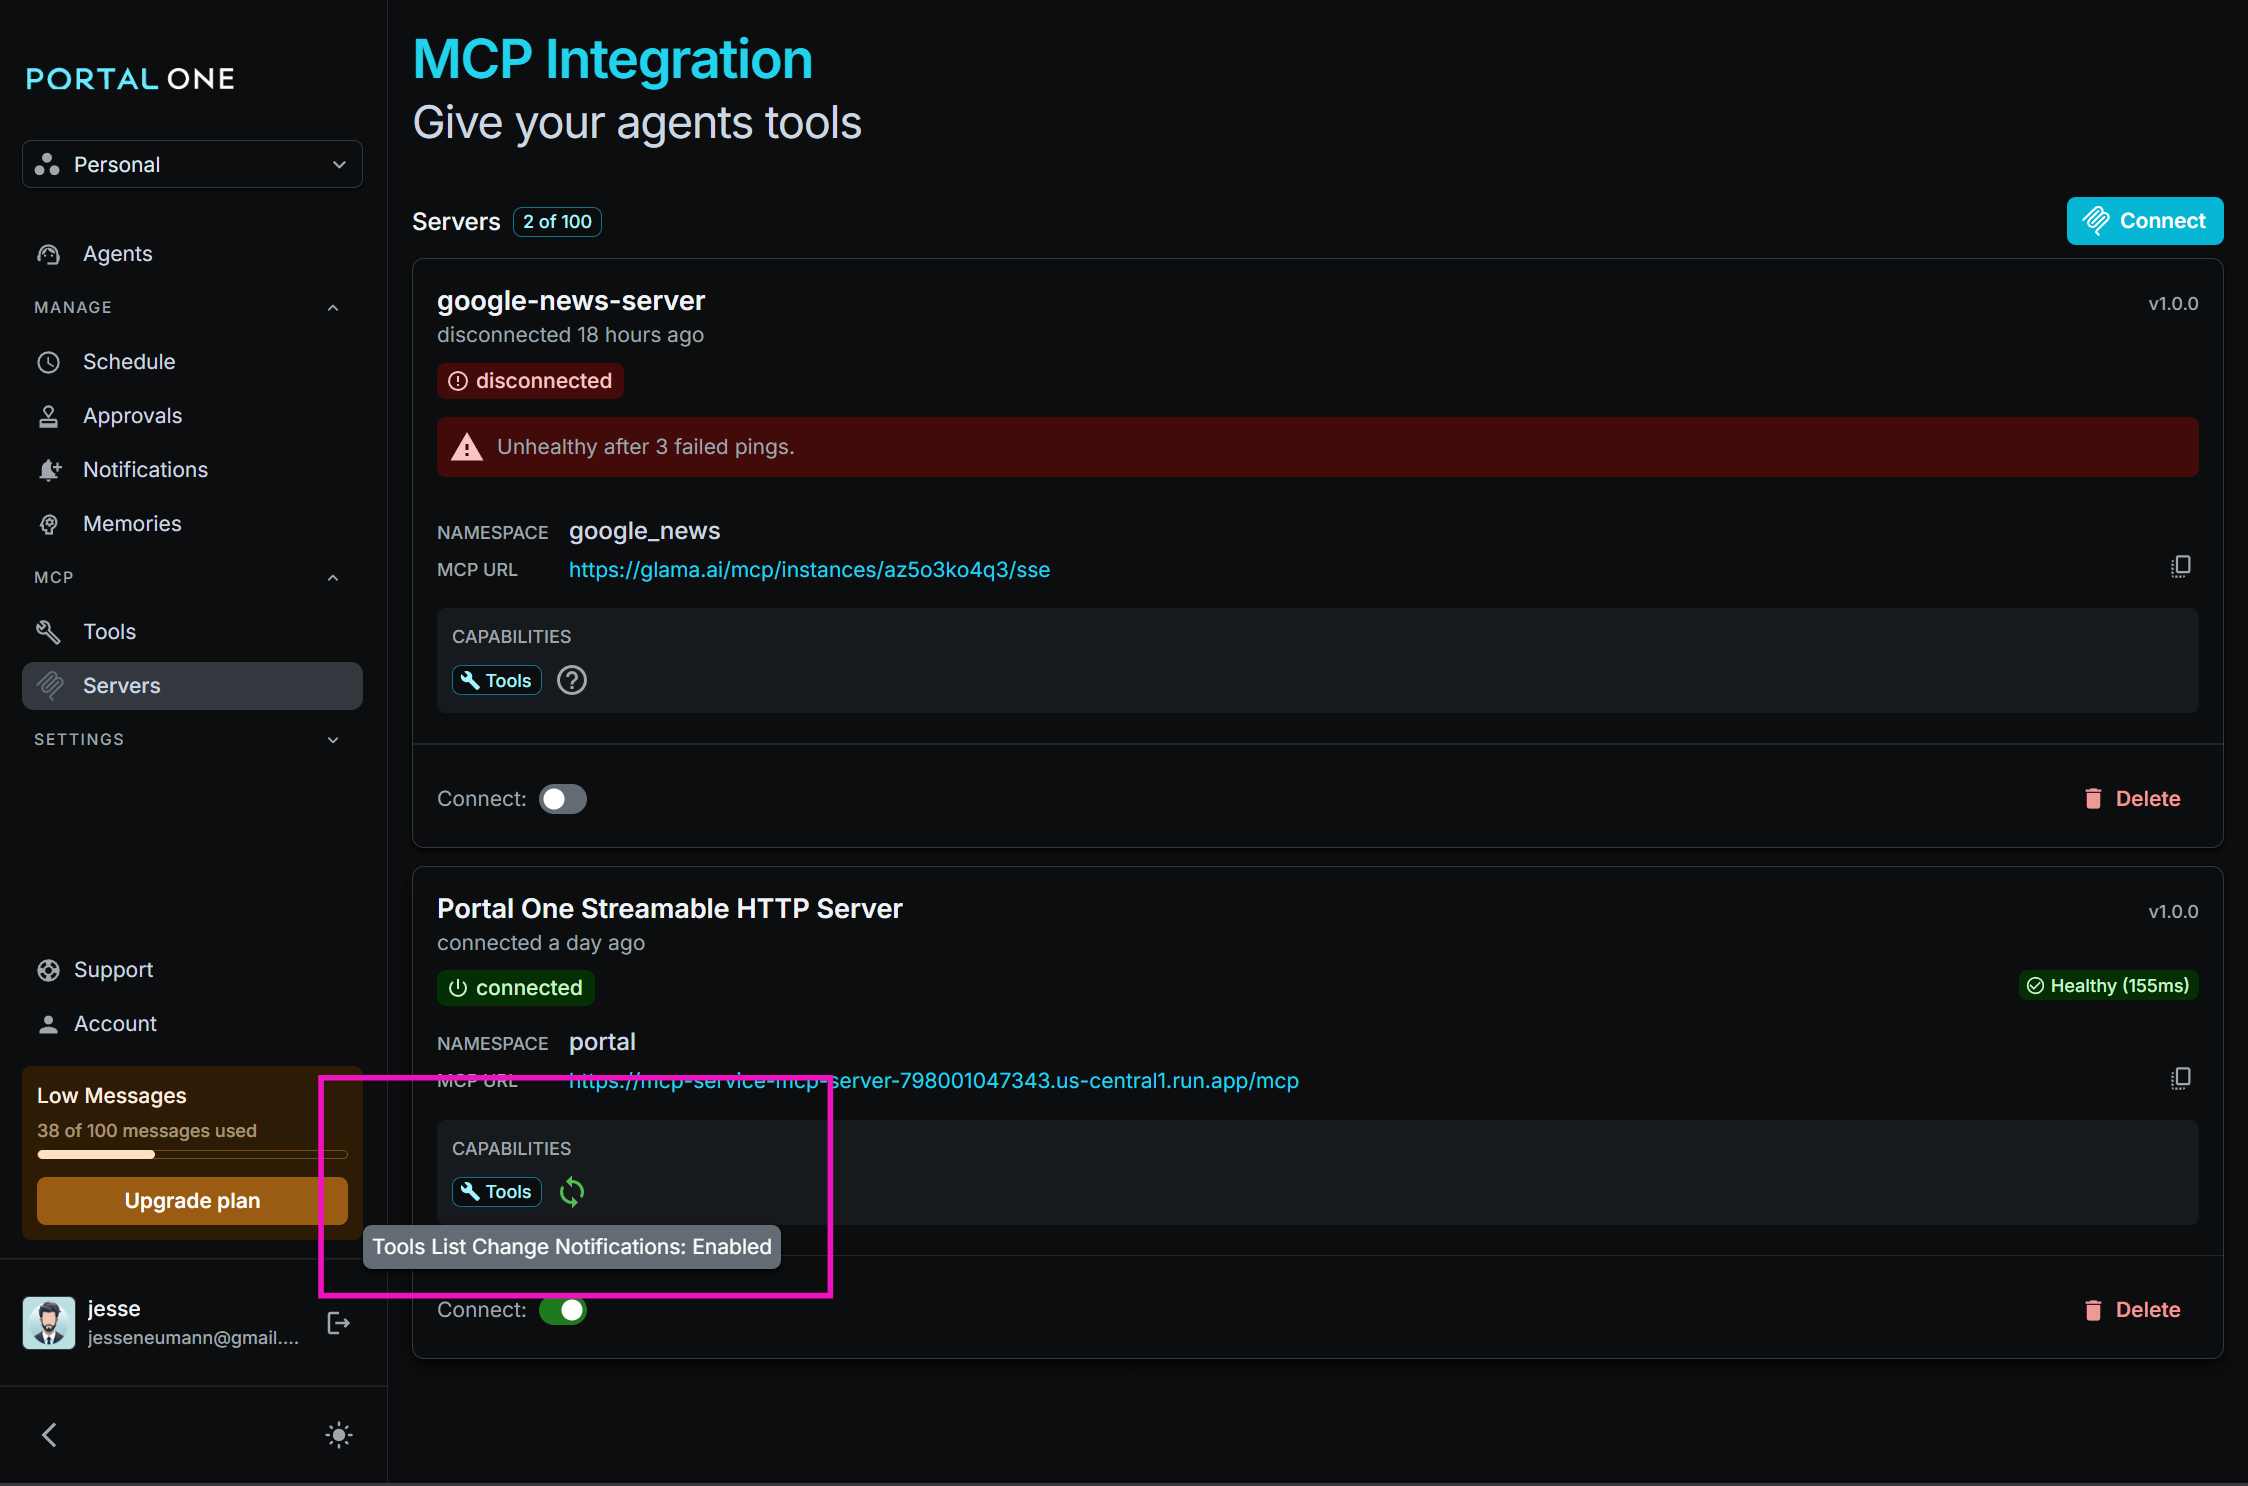Image resolution: width=2248 pixels, height=1486 pixels.
Task: Click the Tools wrench badge in Portal One capabilities
Action: click(x=497, y=1192)
